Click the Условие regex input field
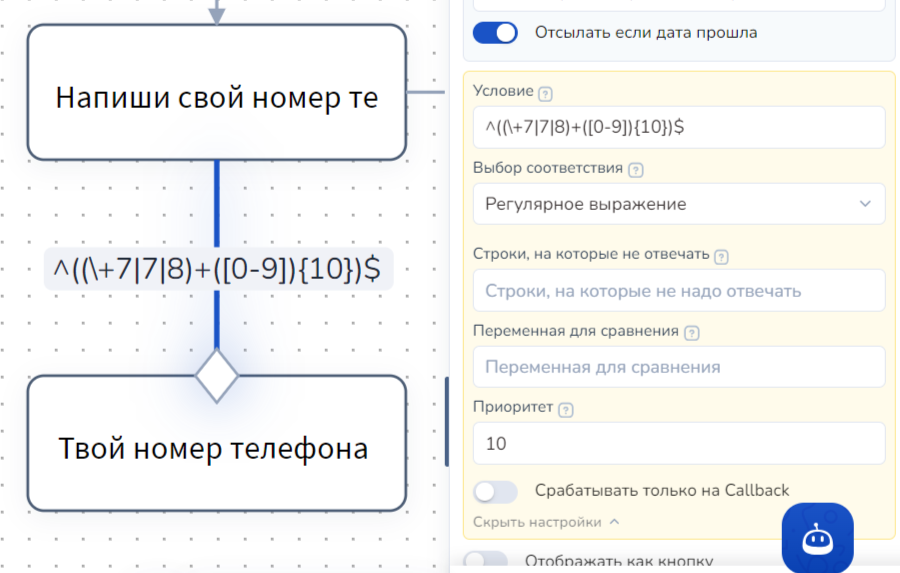 coord(678,128)
